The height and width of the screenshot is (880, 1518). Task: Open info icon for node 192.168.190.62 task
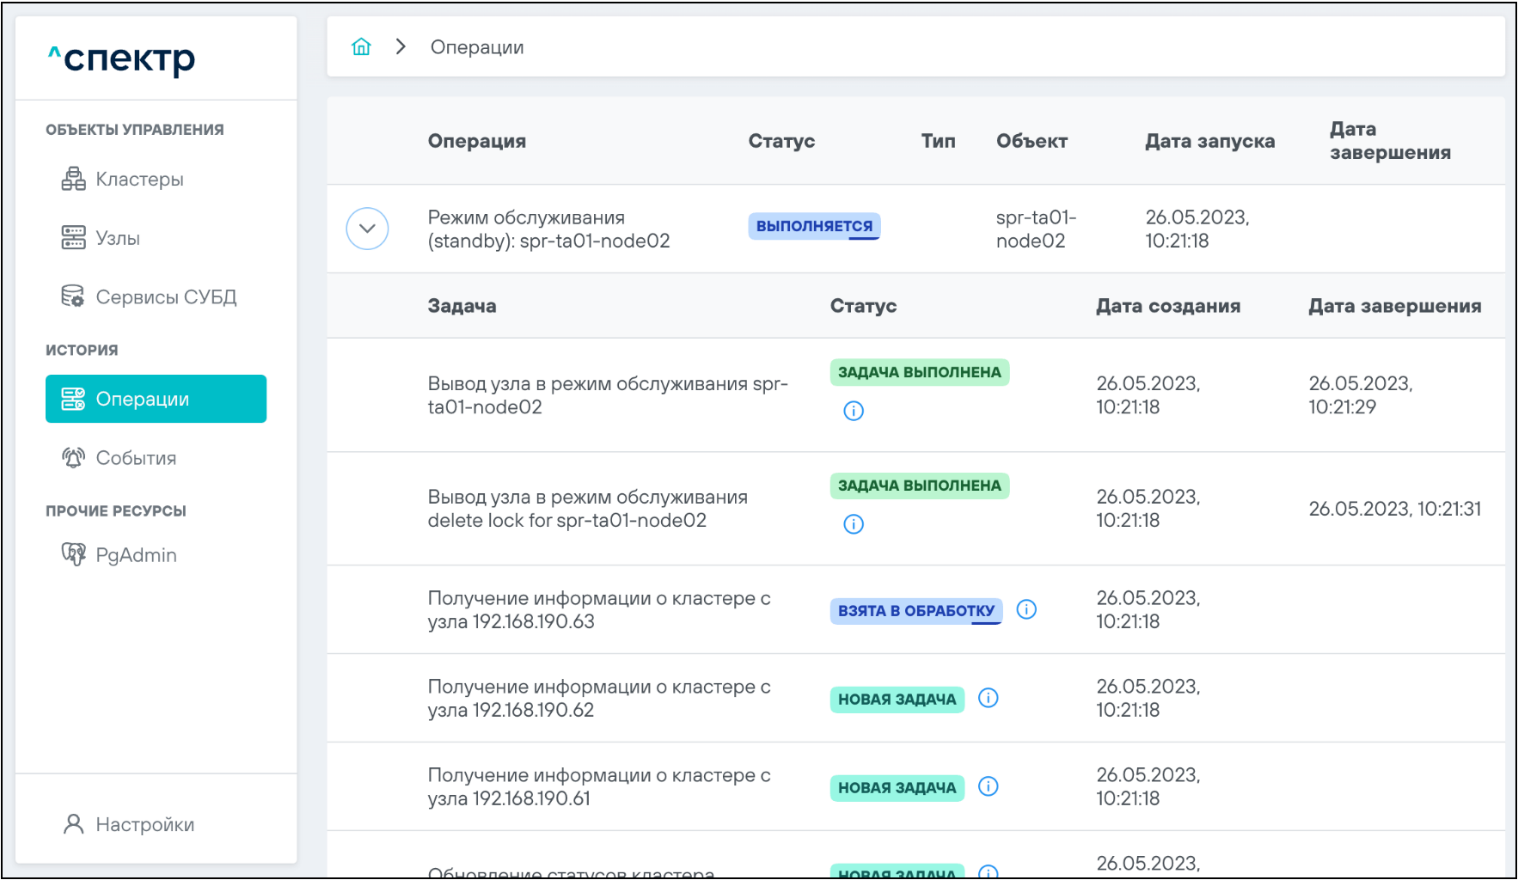click(x=988, y=698)
